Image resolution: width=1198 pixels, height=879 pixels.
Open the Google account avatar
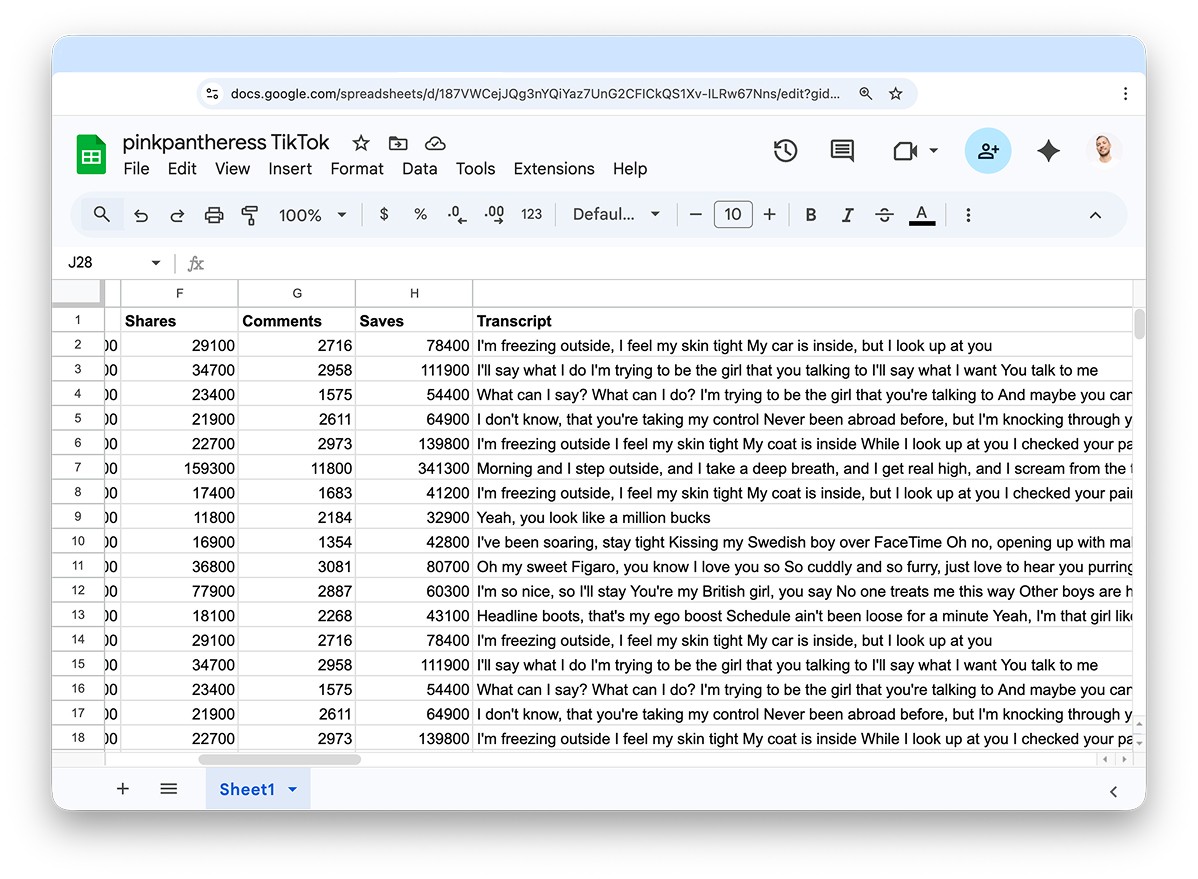pyautogui.click(x=1103, y=149)
